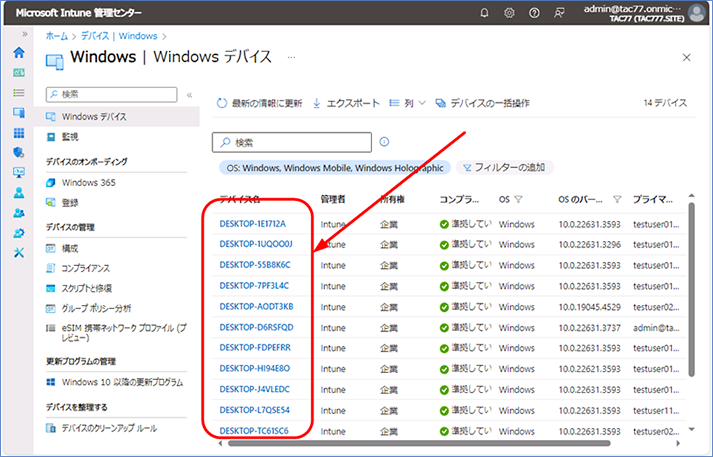Open settings gear icon in header

(x=509, y=13)
